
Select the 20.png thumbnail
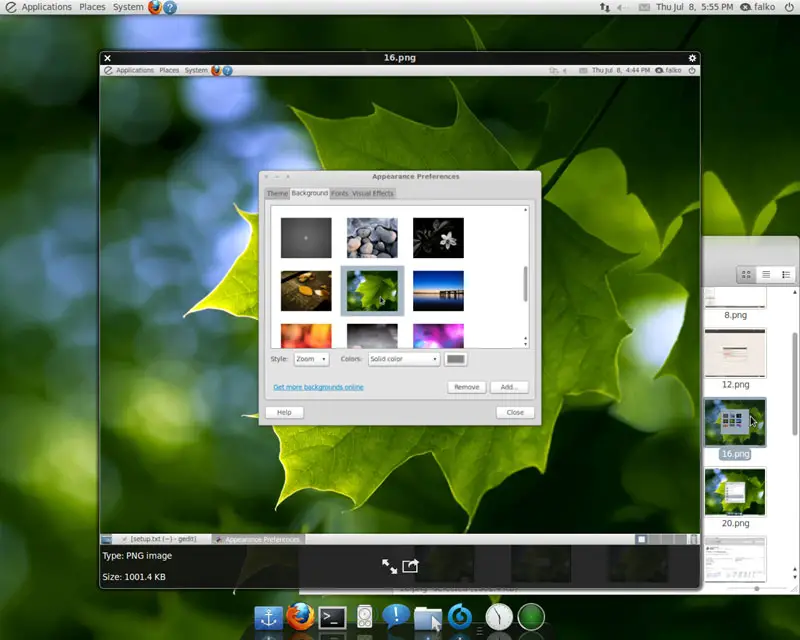tap(735, 492)
